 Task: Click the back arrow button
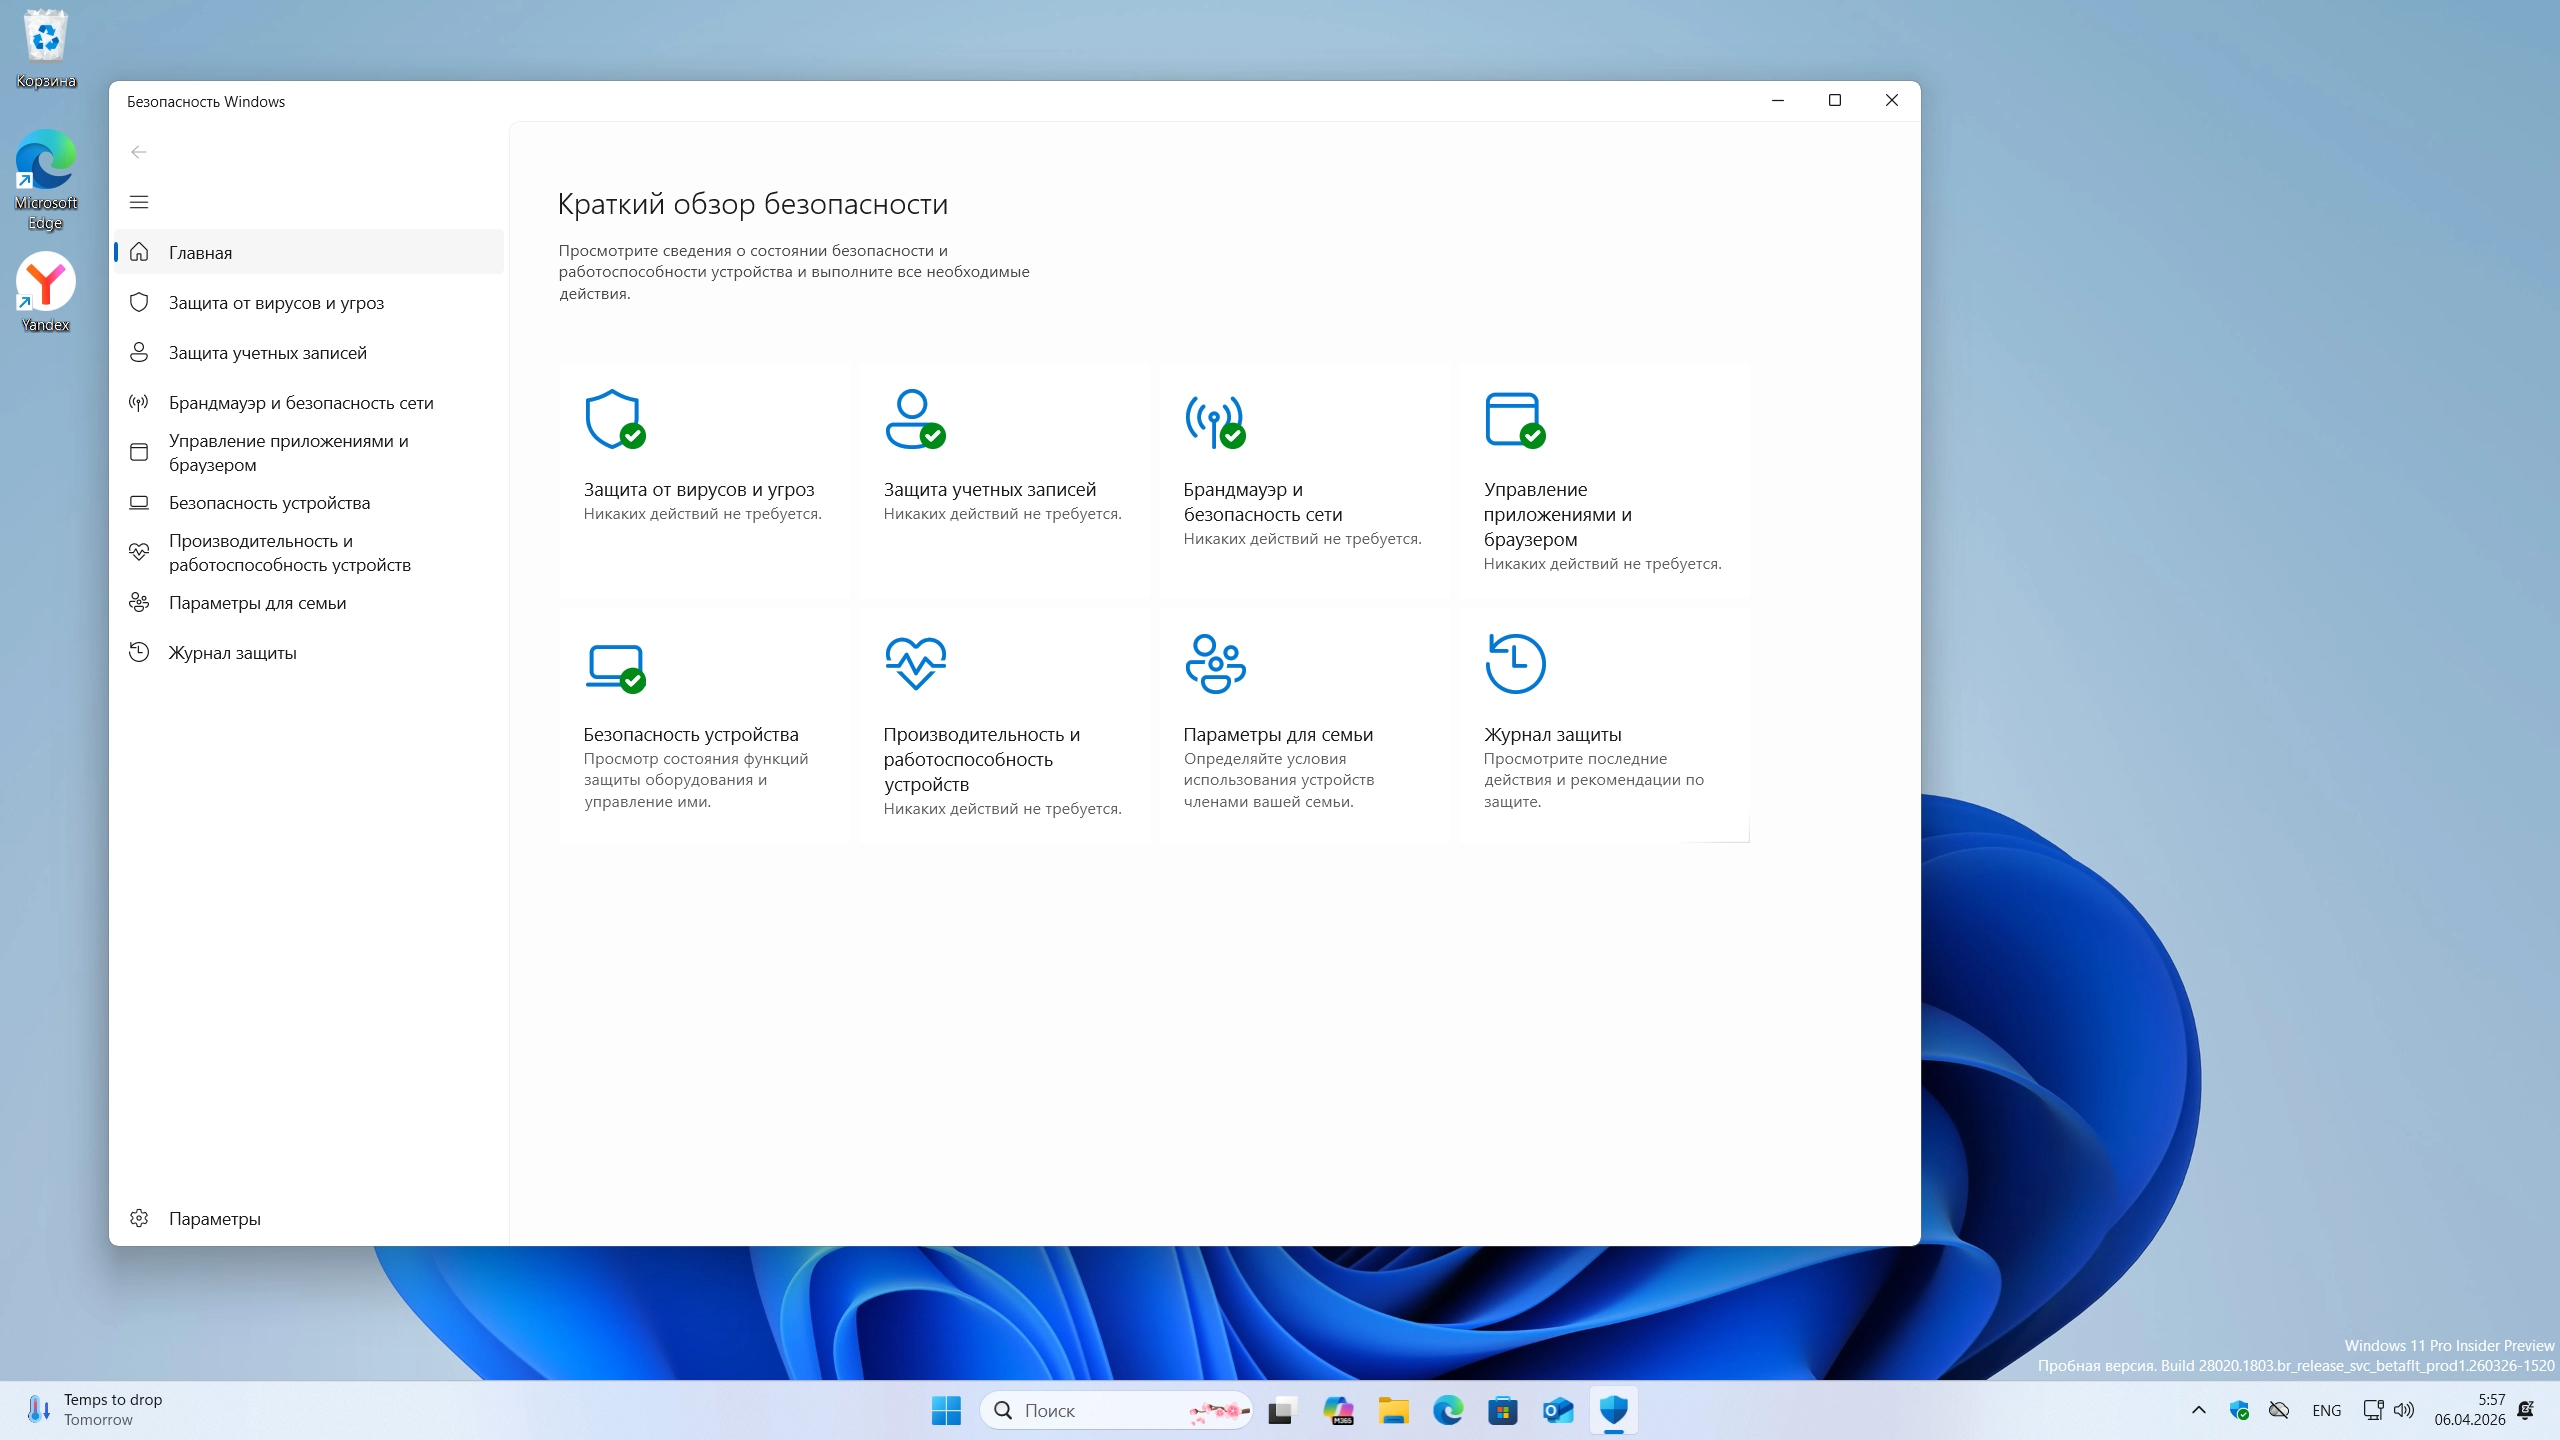[x=139, y=152]
